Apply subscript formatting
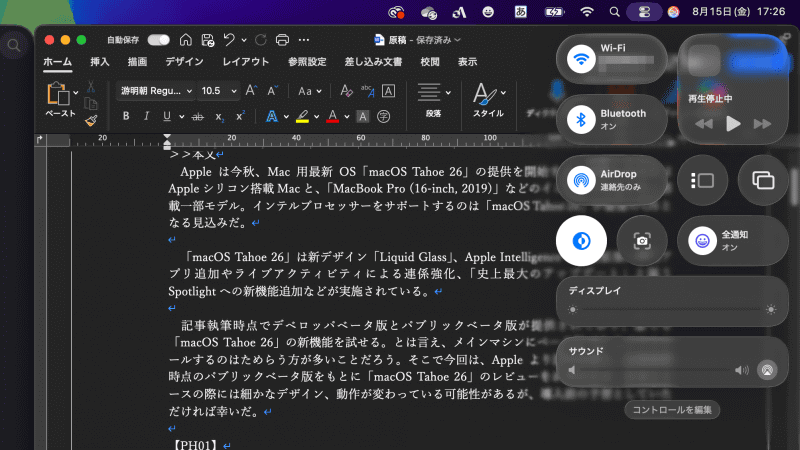 click(219, 117)
